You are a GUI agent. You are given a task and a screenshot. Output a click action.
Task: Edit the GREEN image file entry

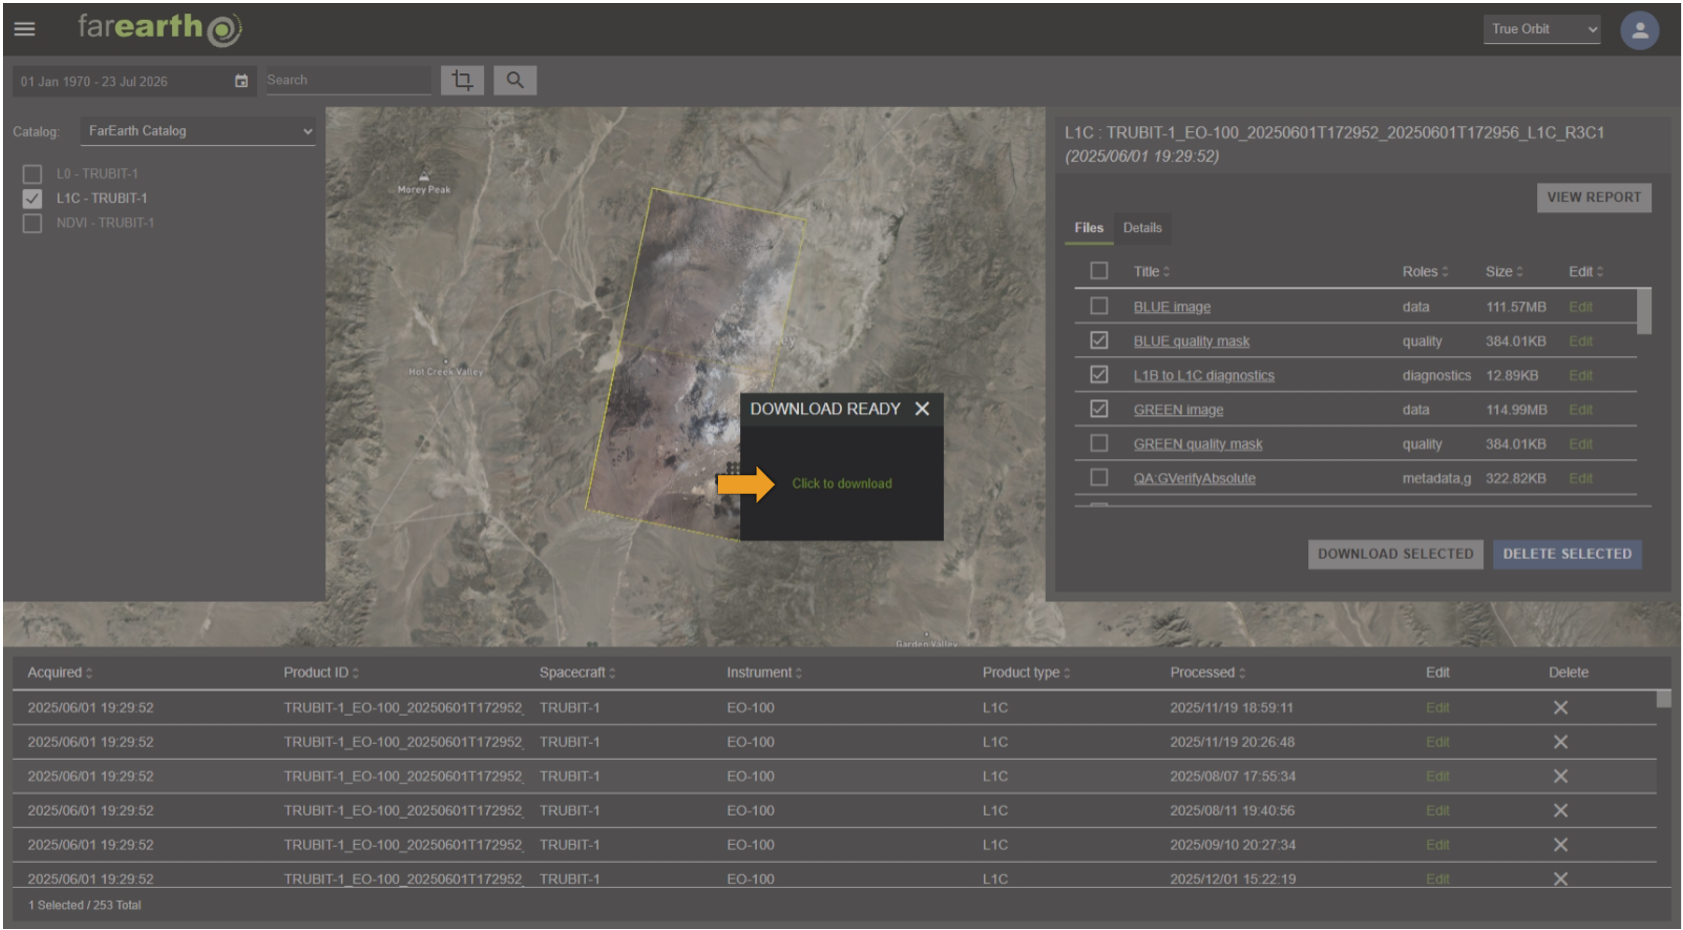tap(1580, 410)
